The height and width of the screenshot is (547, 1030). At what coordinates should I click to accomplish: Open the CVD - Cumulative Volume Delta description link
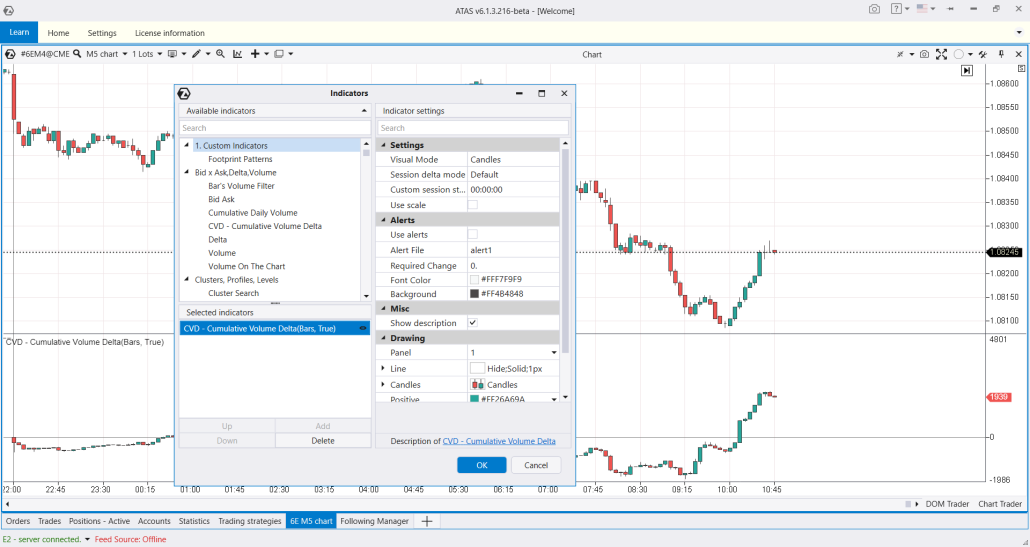pyautogui.click(x=499, y=441)
